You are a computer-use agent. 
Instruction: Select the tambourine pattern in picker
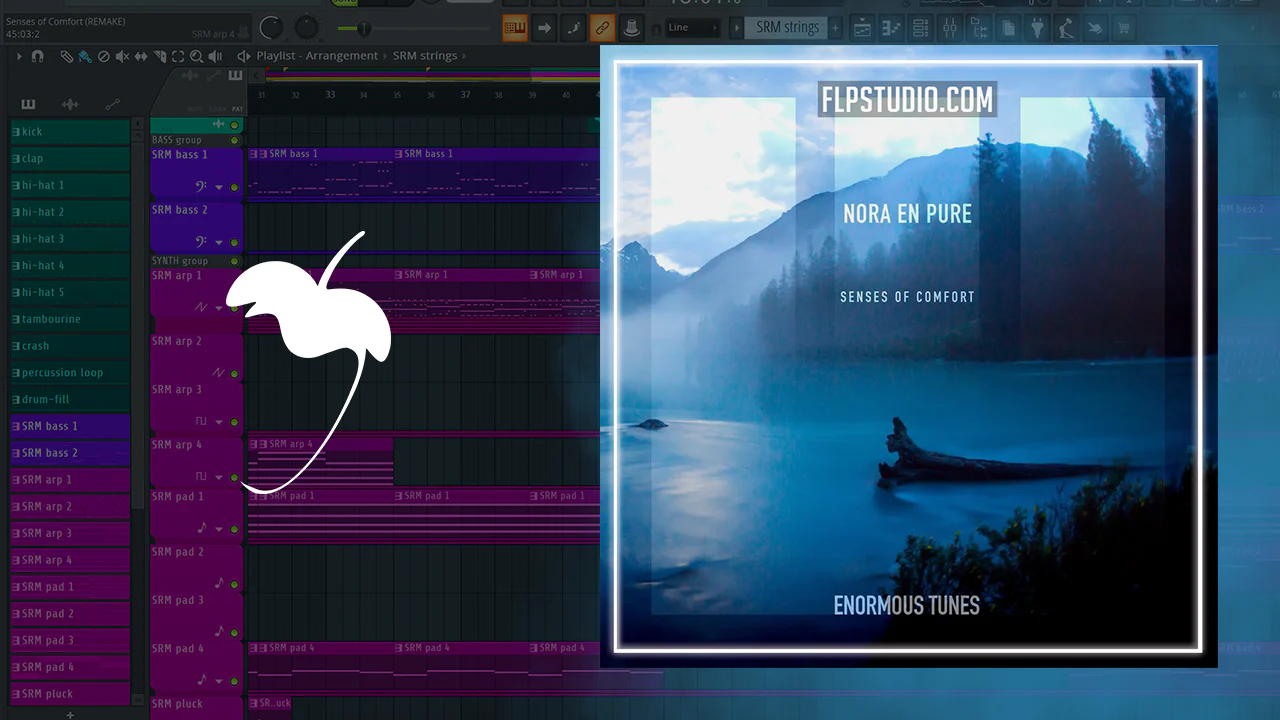pyautogui.click(x=70, y=319)
